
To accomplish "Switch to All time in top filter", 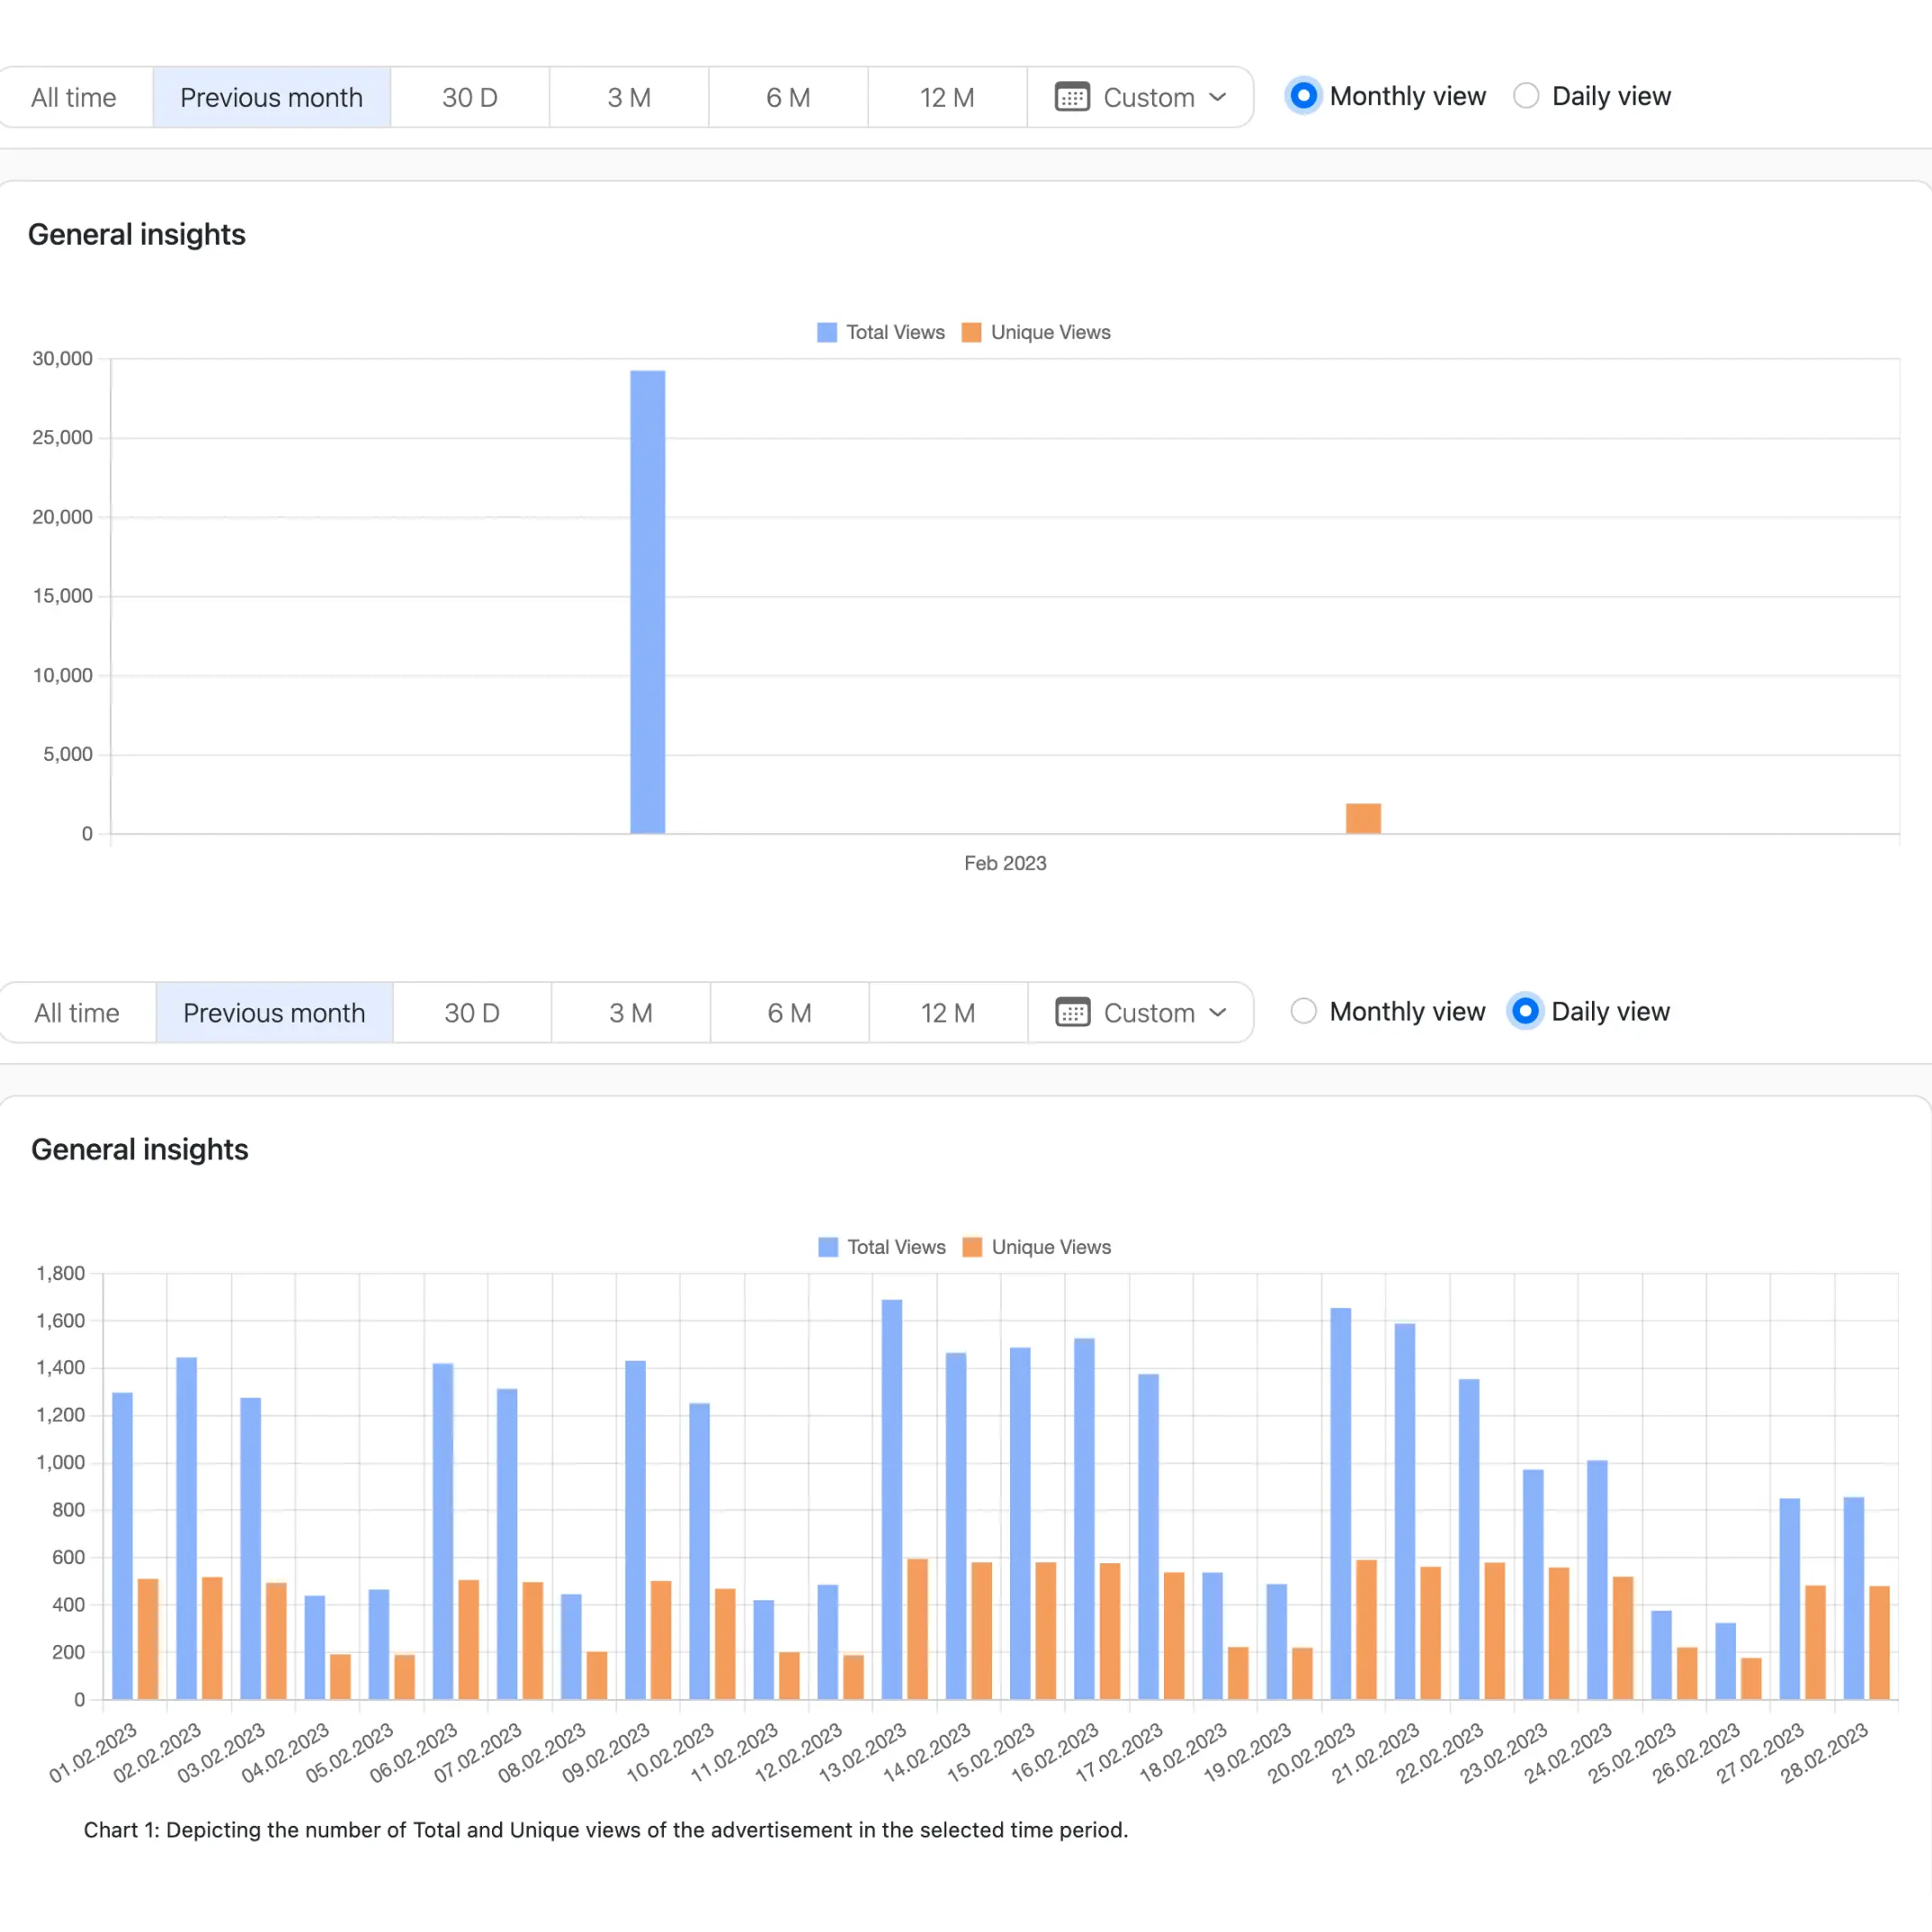I will 73,97.
